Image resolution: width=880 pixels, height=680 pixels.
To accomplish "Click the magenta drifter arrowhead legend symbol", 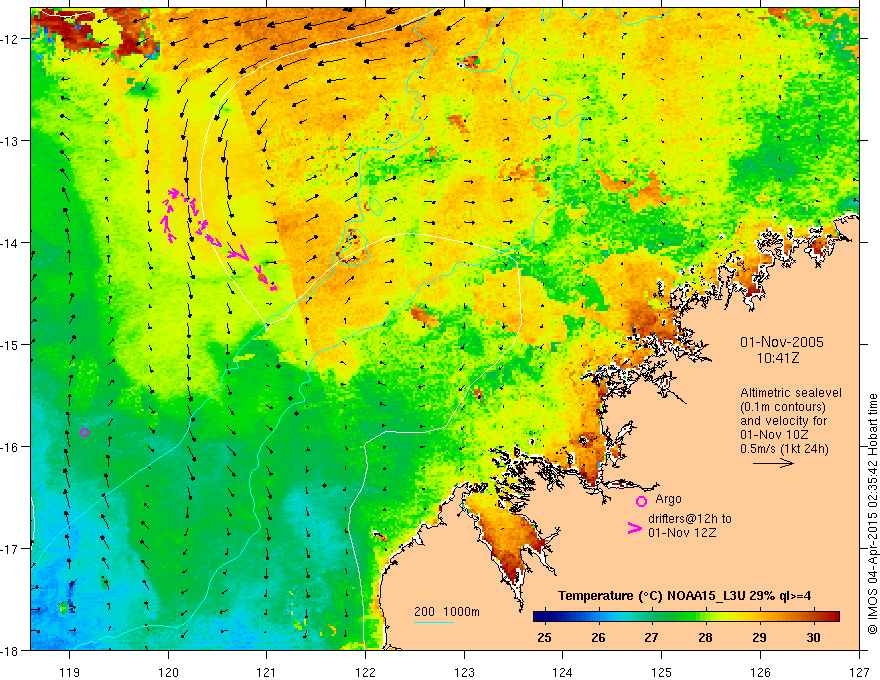I will coord(635,528).
